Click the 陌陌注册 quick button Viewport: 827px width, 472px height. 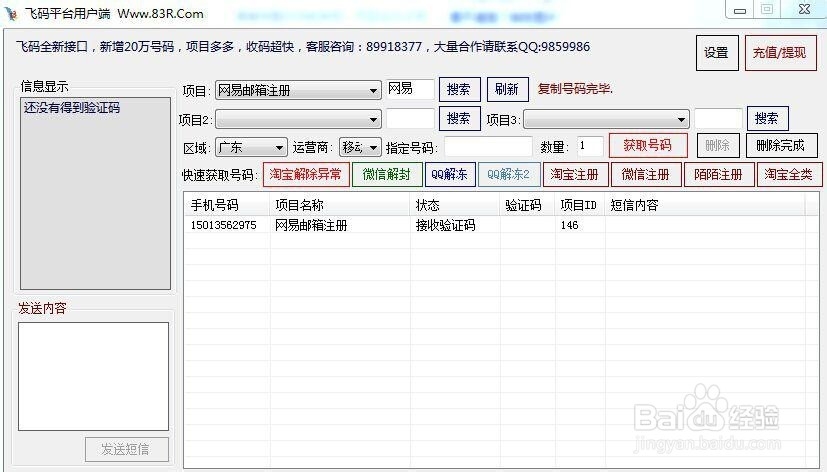tap(719, 175)
